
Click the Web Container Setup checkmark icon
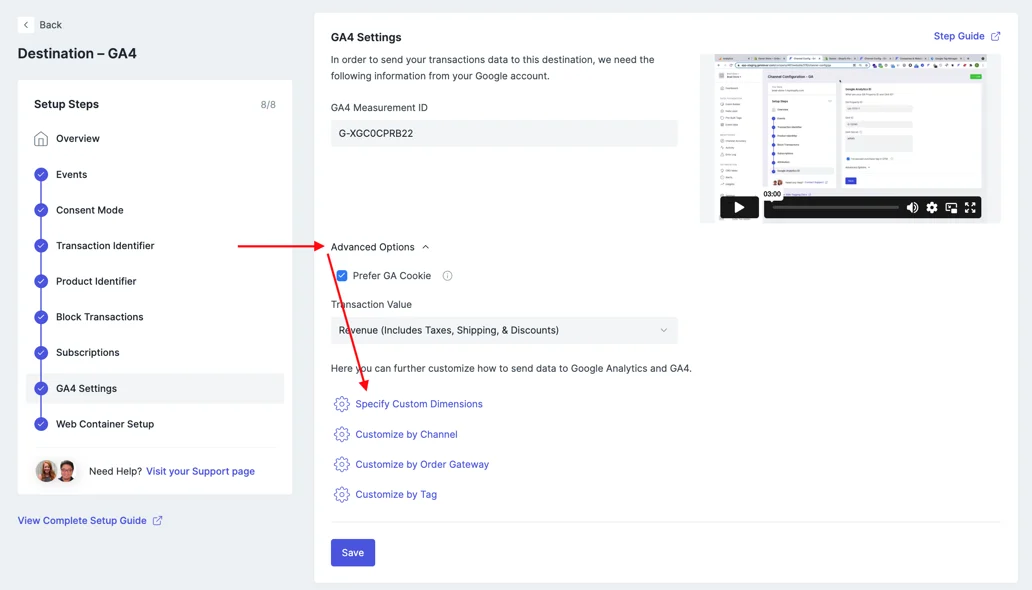(x=41, y=424)
